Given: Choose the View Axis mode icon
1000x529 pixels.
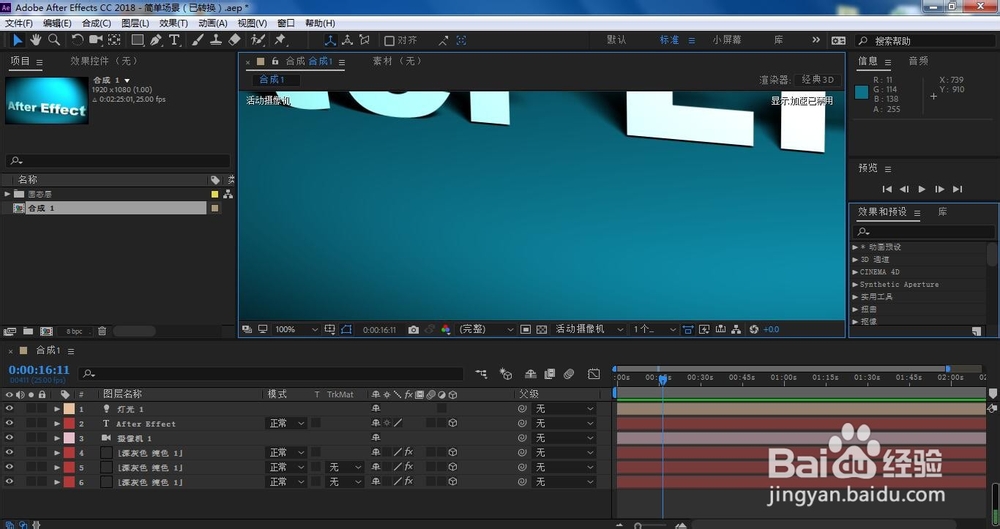Looking at the screenshot, I should click(364, 40).
